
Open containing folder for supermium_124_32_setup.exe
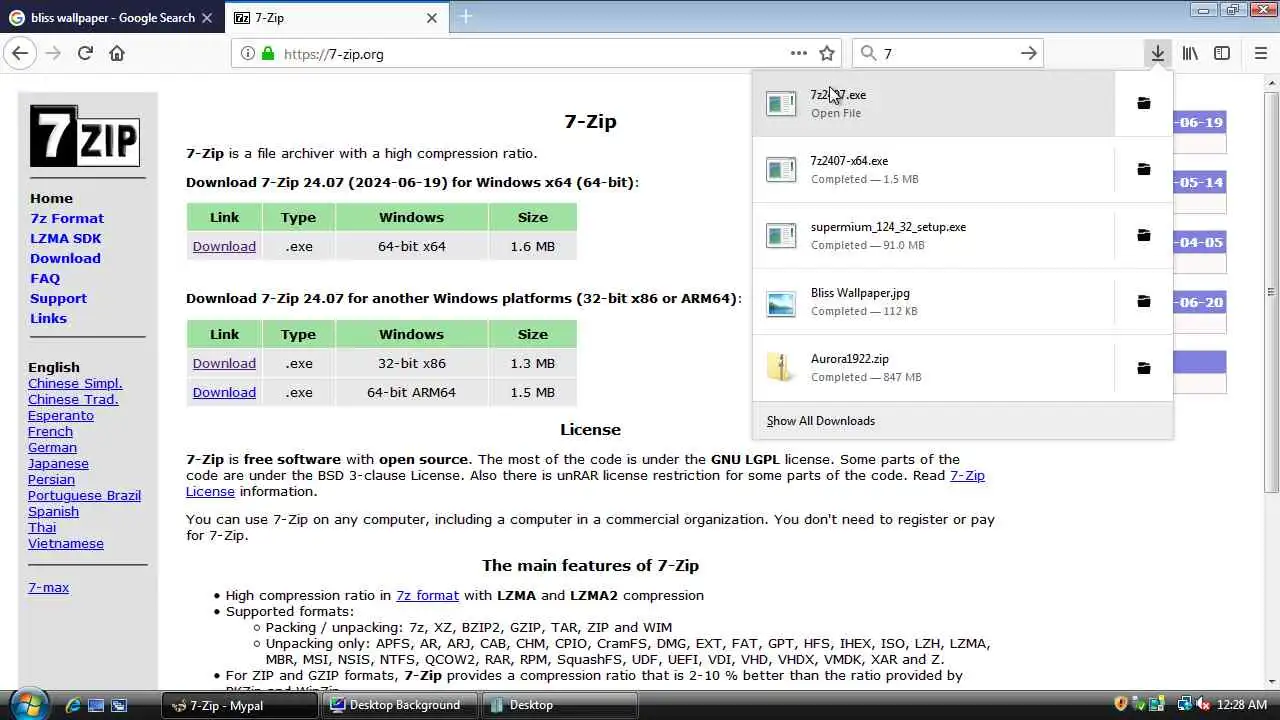1144,235
